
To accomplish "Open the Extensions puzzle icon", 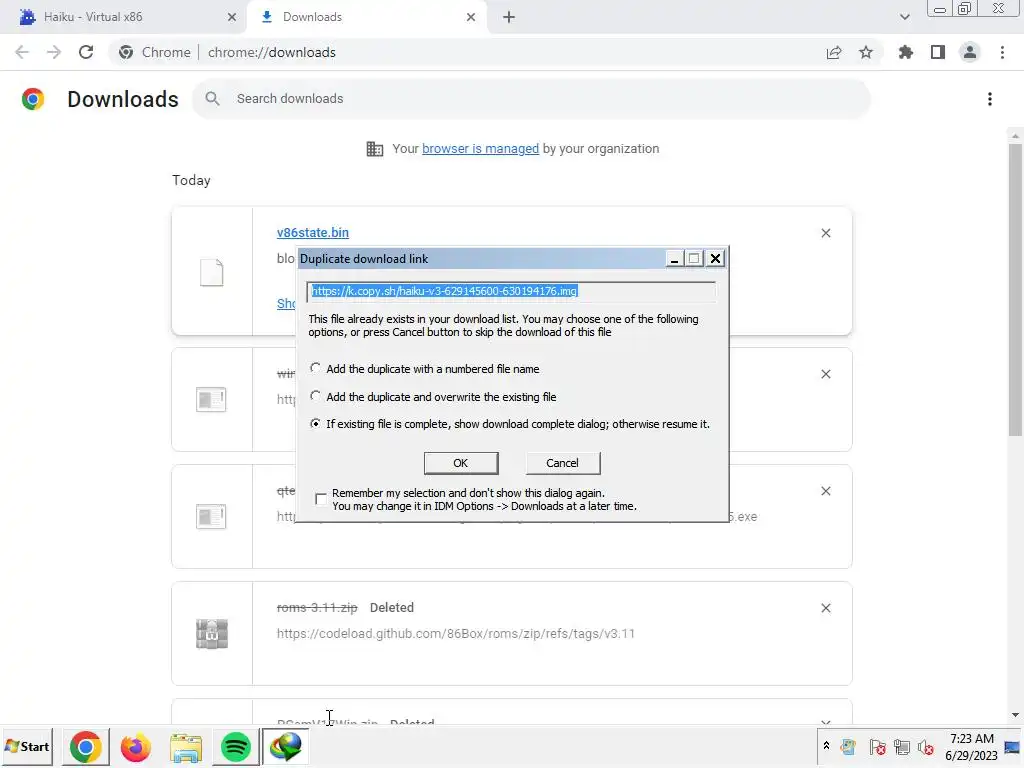I will click(x=906, y=52).
